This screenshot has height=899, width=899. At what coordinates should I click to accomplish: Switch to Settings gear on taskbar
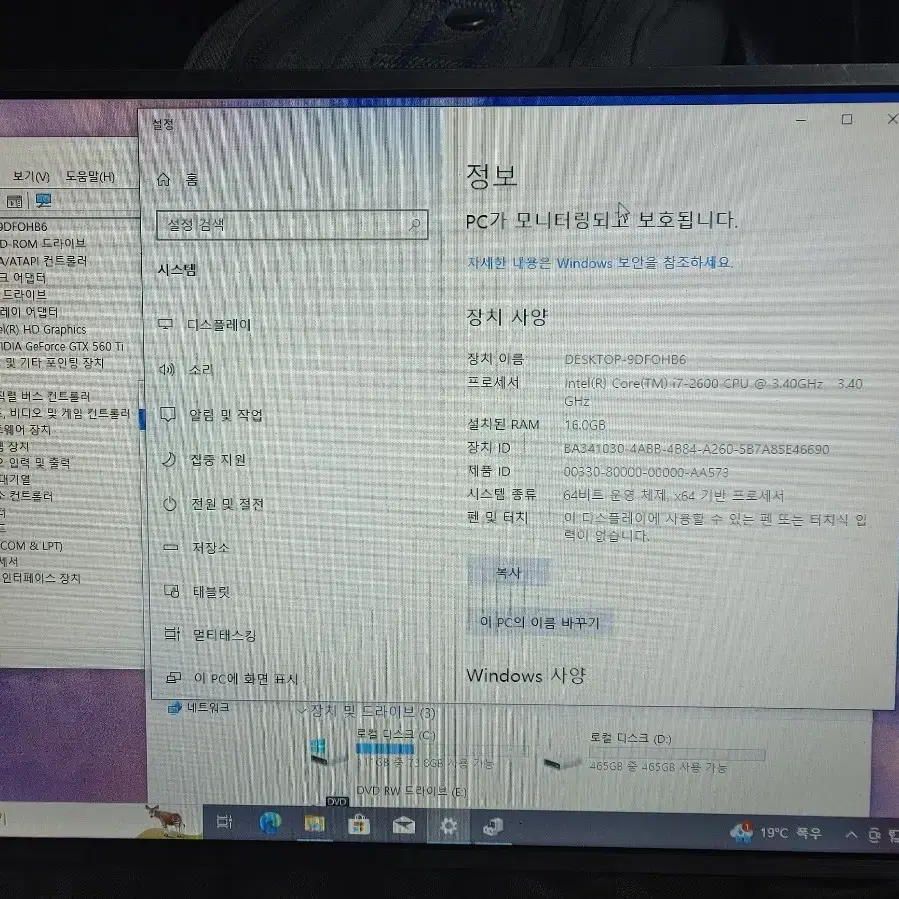448,826
